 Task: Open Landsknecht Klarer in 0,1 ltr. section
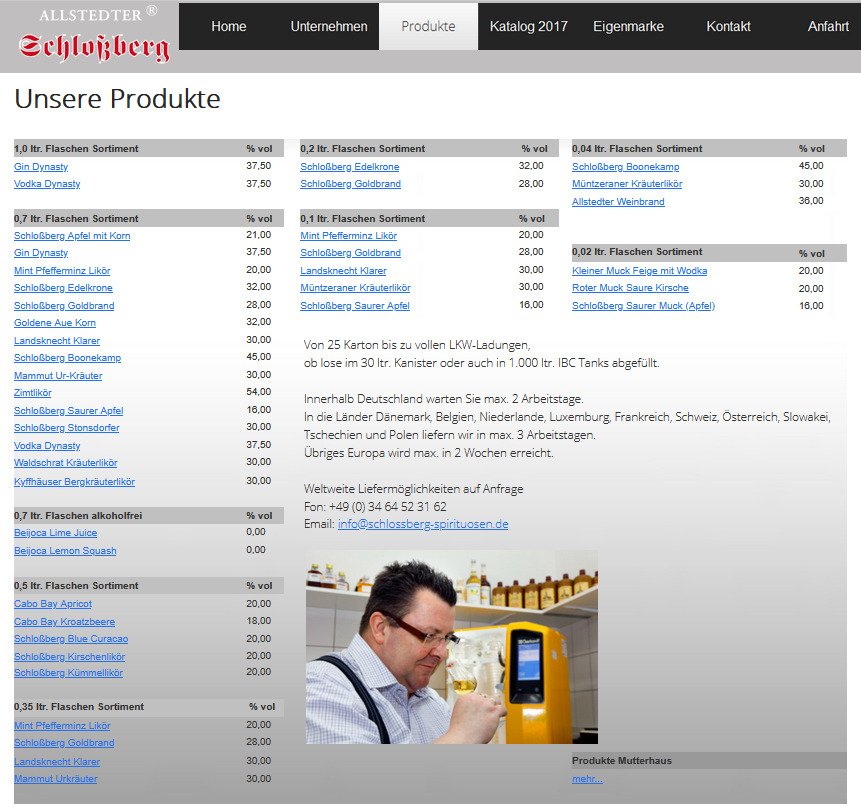[343, 271]
